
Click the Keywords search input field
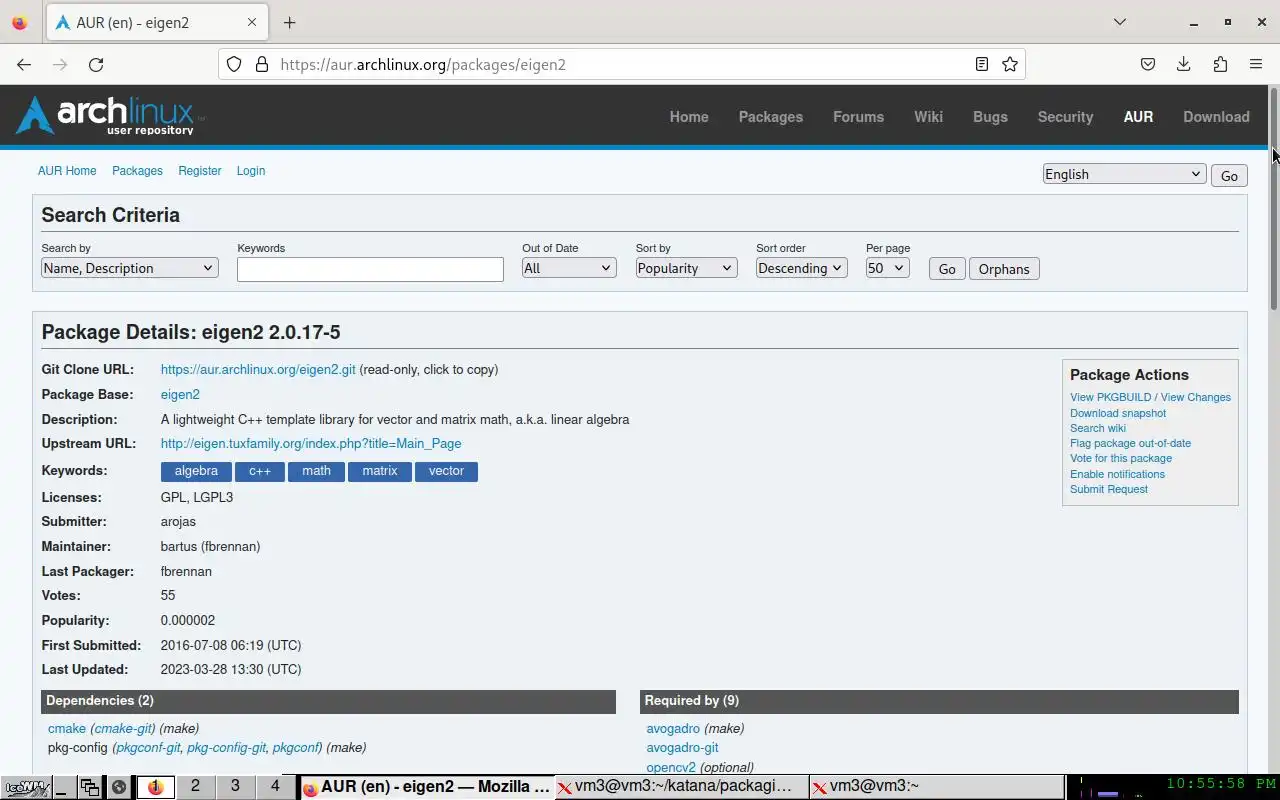[x=370, y=269]
